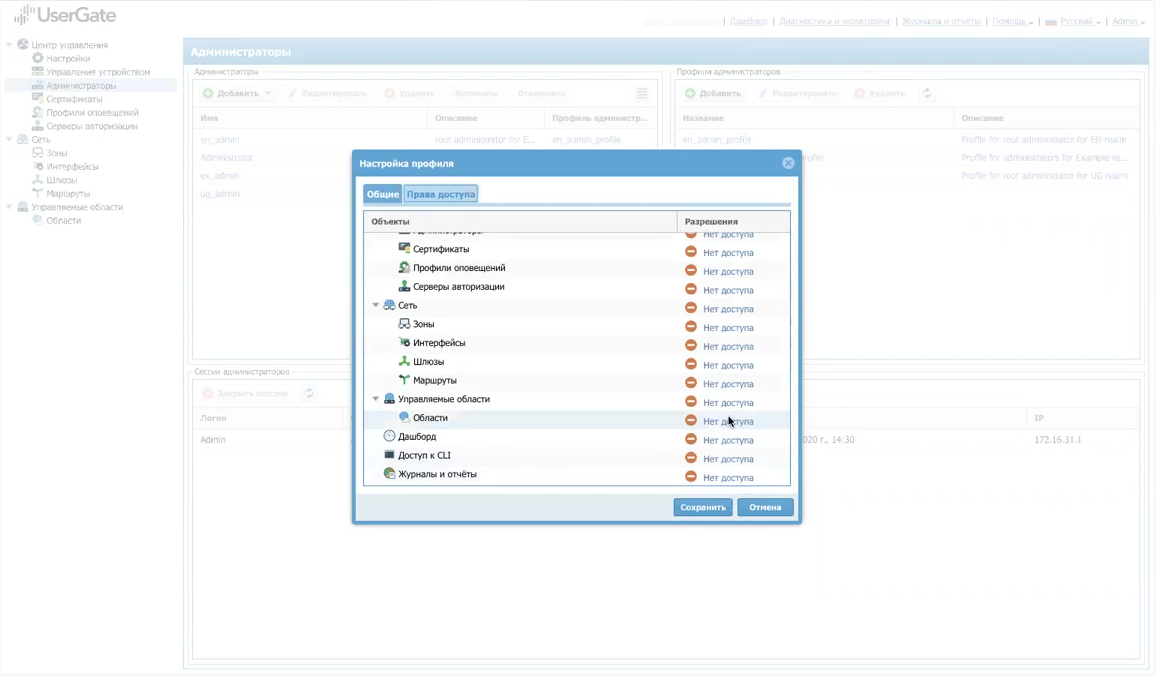Collapse Центр управления in the left sidebar
Image resolution: width=1156 pixels, height=677 pixels.
coord(9,45)
